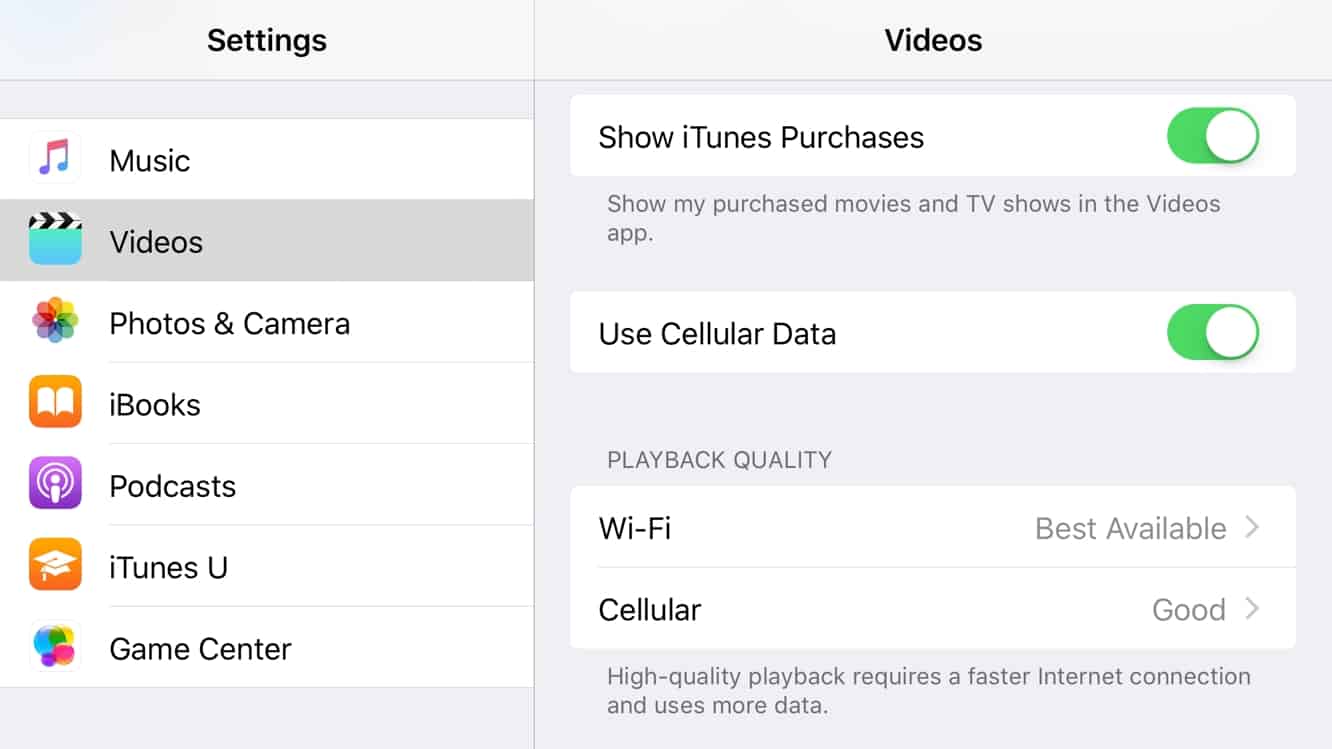The image size is (1332, 749).
Task: Open the Podcasts settings label
Action: [x=172, y=486]
